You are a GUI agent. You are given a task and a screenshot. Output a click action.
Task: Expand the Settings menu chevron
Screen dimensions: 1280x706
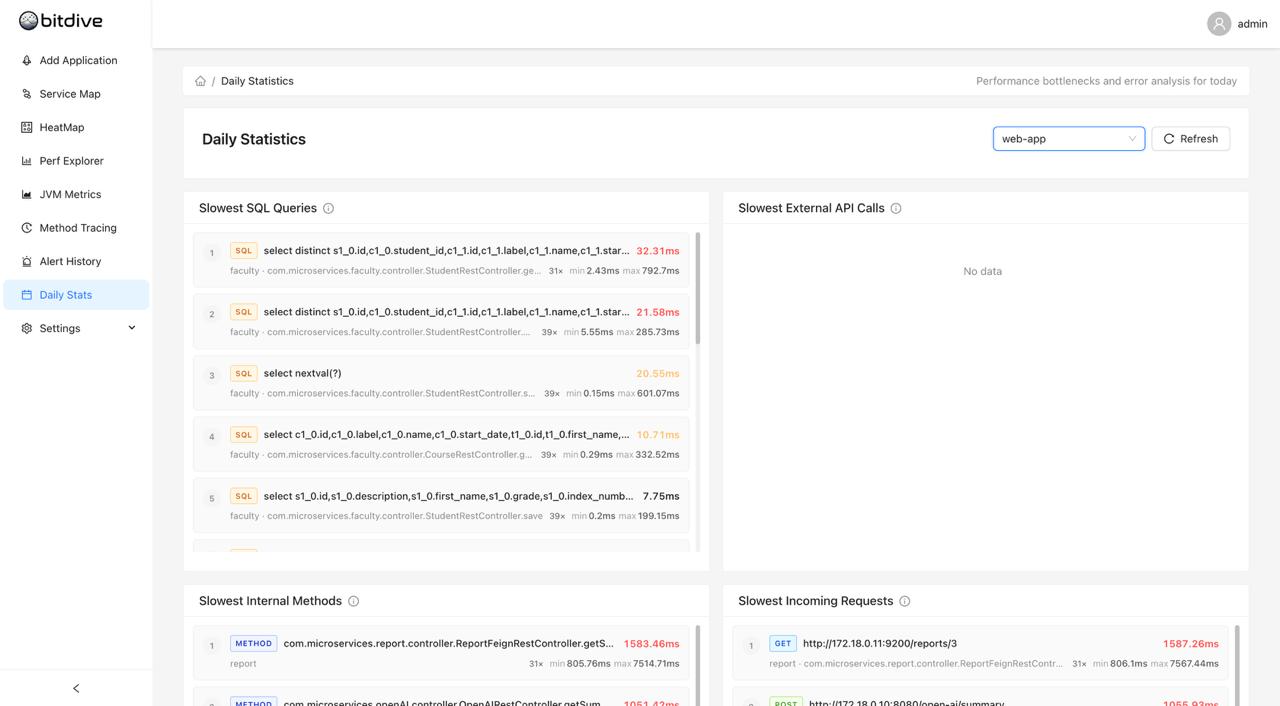coord(132,328)
